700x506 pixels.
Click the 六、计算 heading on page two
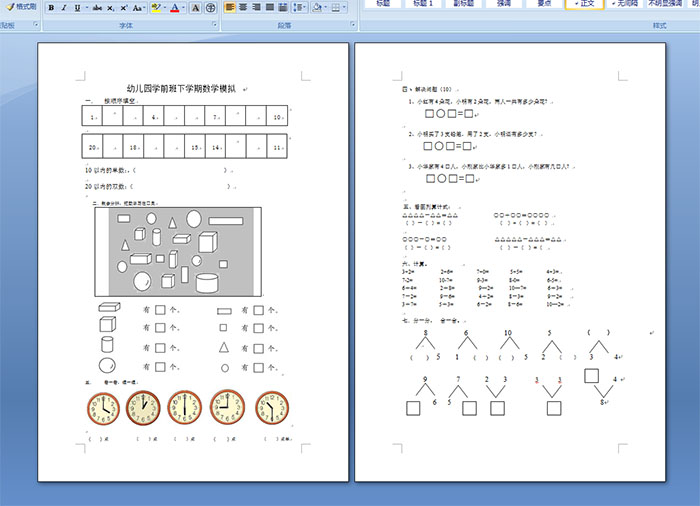point(415,264)
